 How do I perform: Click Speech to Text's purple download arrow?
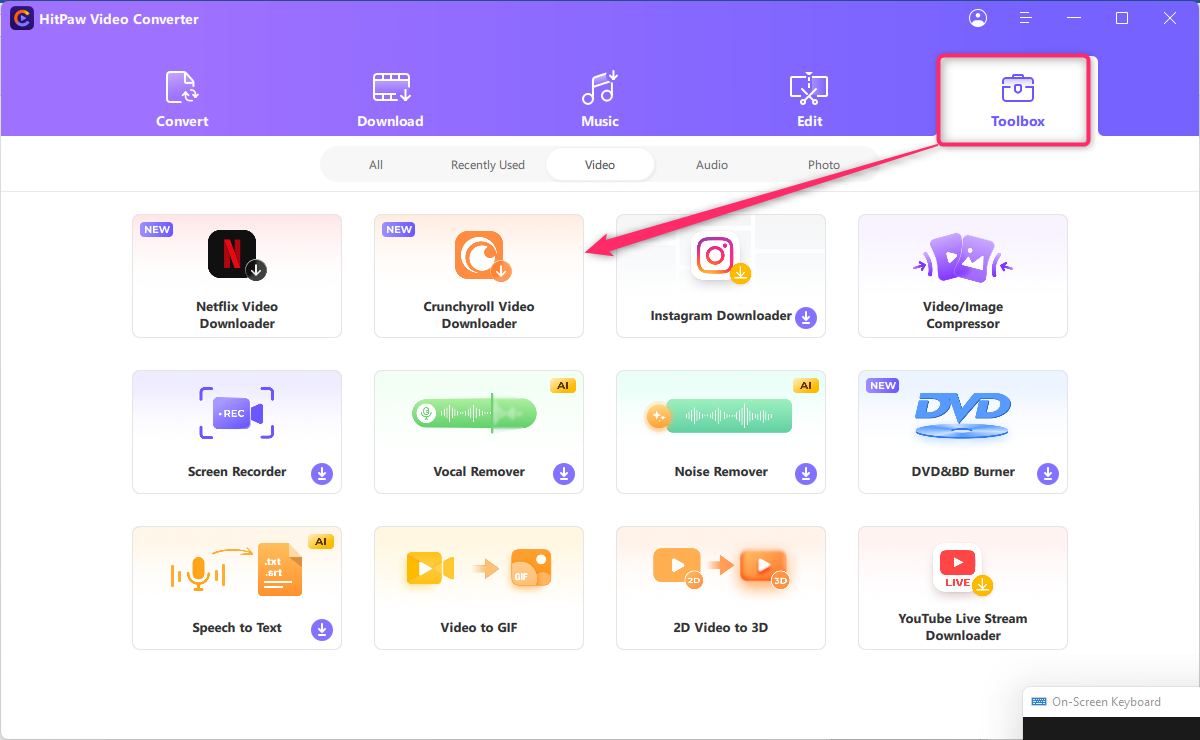[x=322, y=629]
